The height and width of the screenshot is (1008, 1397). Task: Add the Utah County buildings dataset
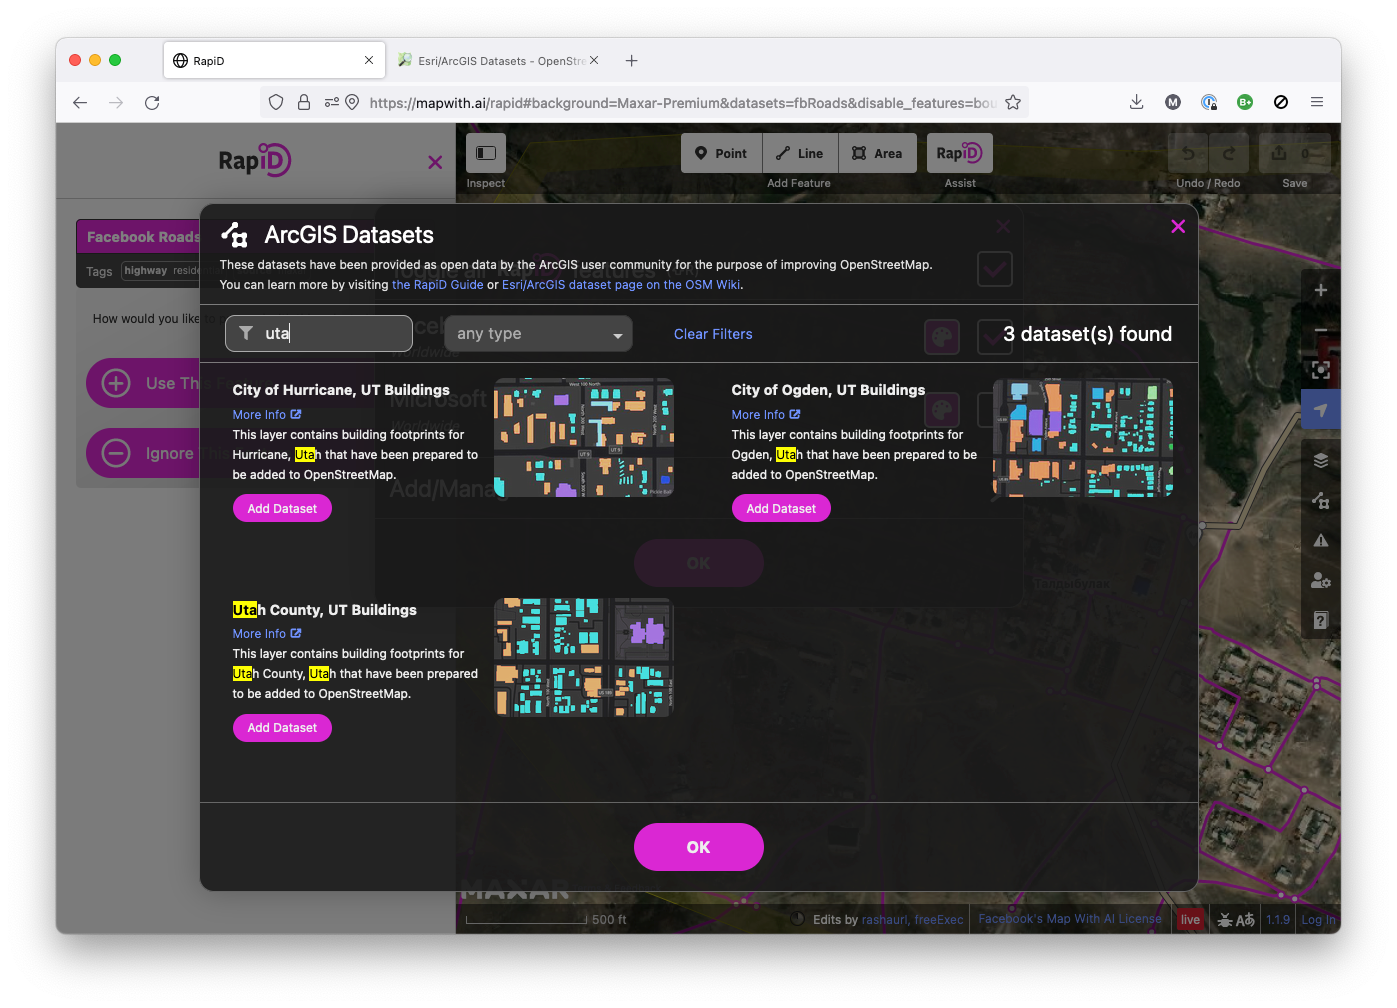[282, 728]
